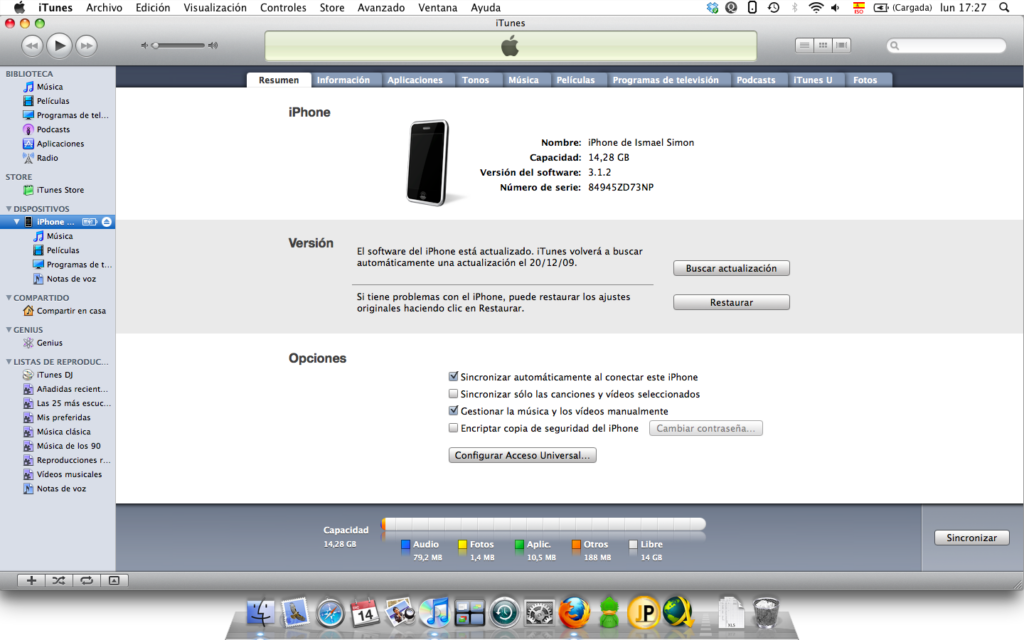Open Configurar Acceso Universal
The height and width of the screenshot is (640, 1024).
tap(522, 455)
